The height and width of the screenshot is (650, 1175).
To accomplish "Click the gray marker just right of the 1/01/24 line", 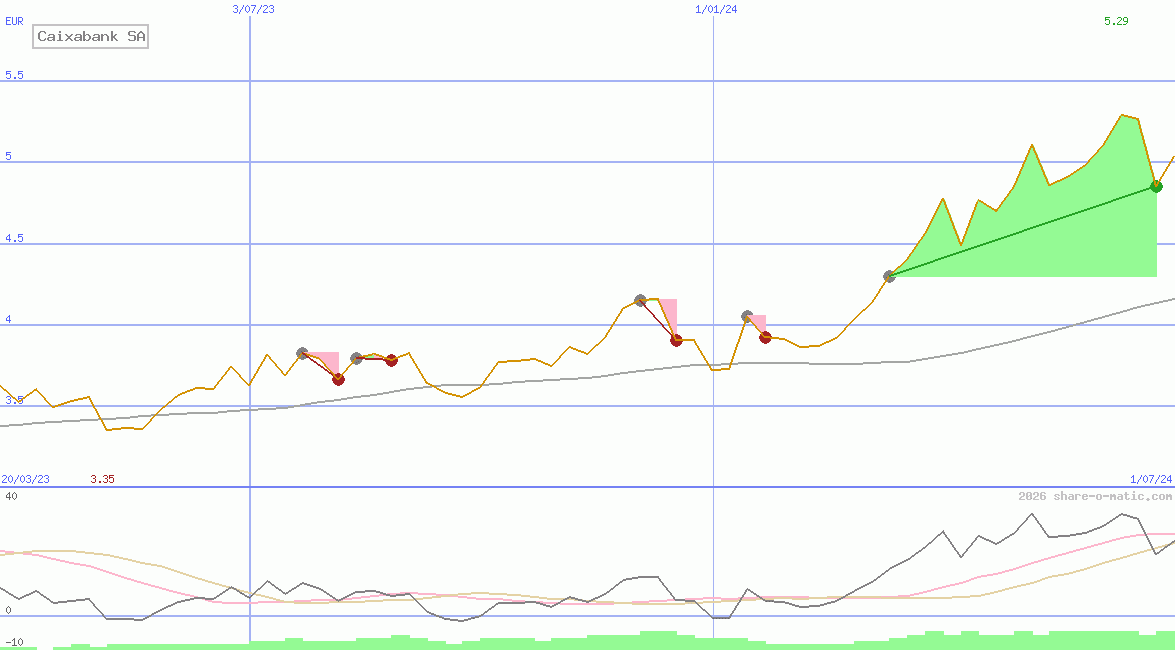I will 747,316.
